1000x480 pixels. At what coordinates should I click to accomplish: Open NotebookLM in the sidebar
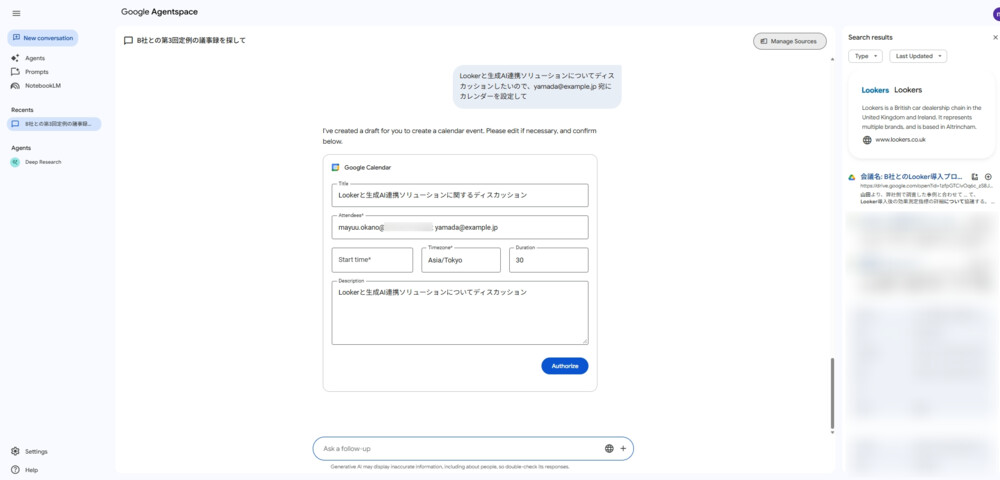tap(43, 85)
